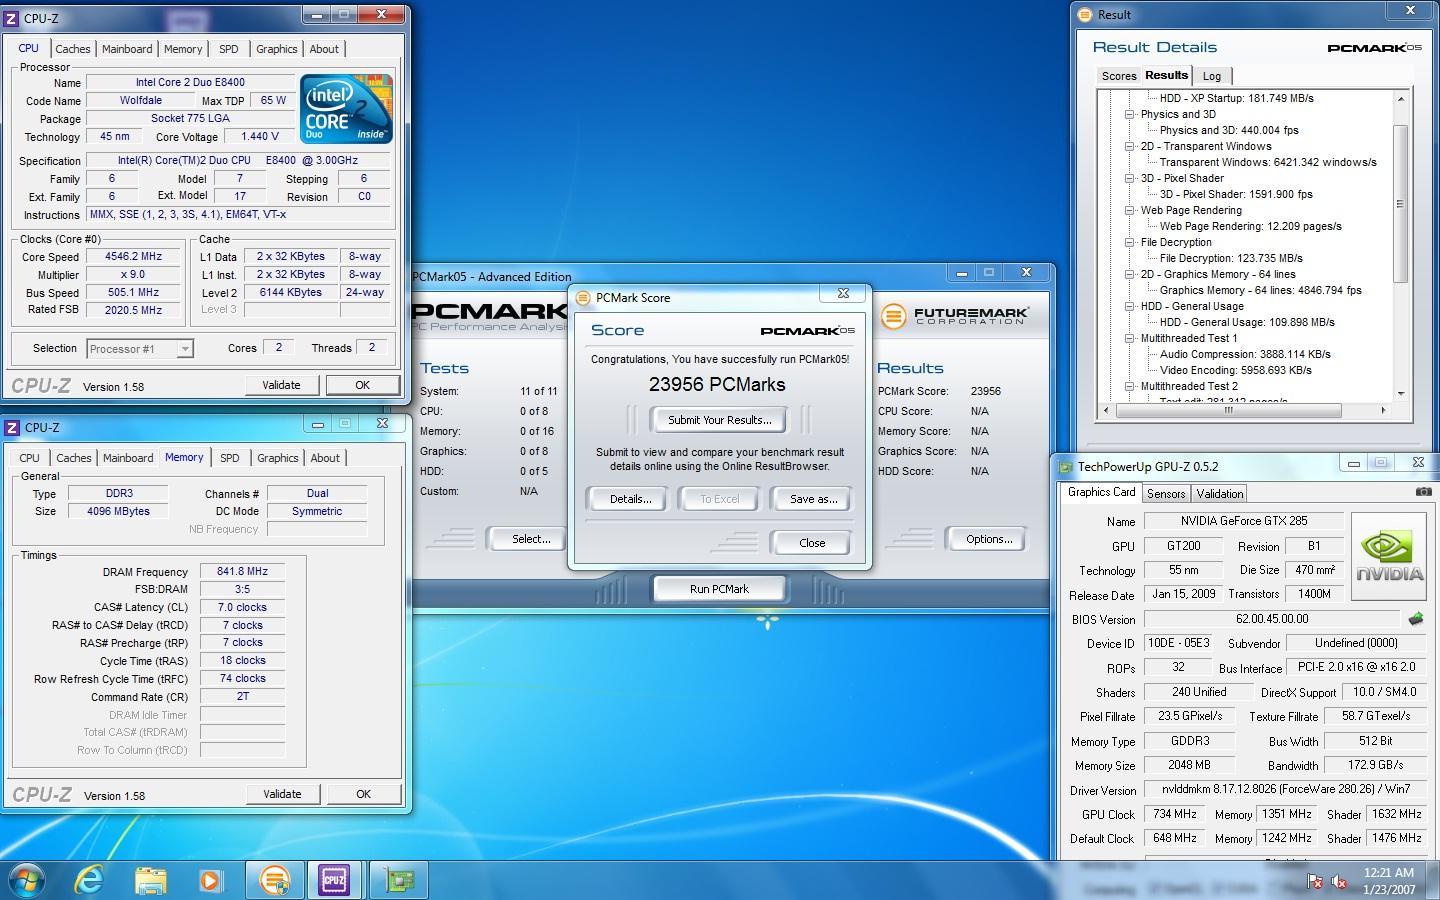
Task: Click the Result window title bar icon
Action: tap(1086, 15)
